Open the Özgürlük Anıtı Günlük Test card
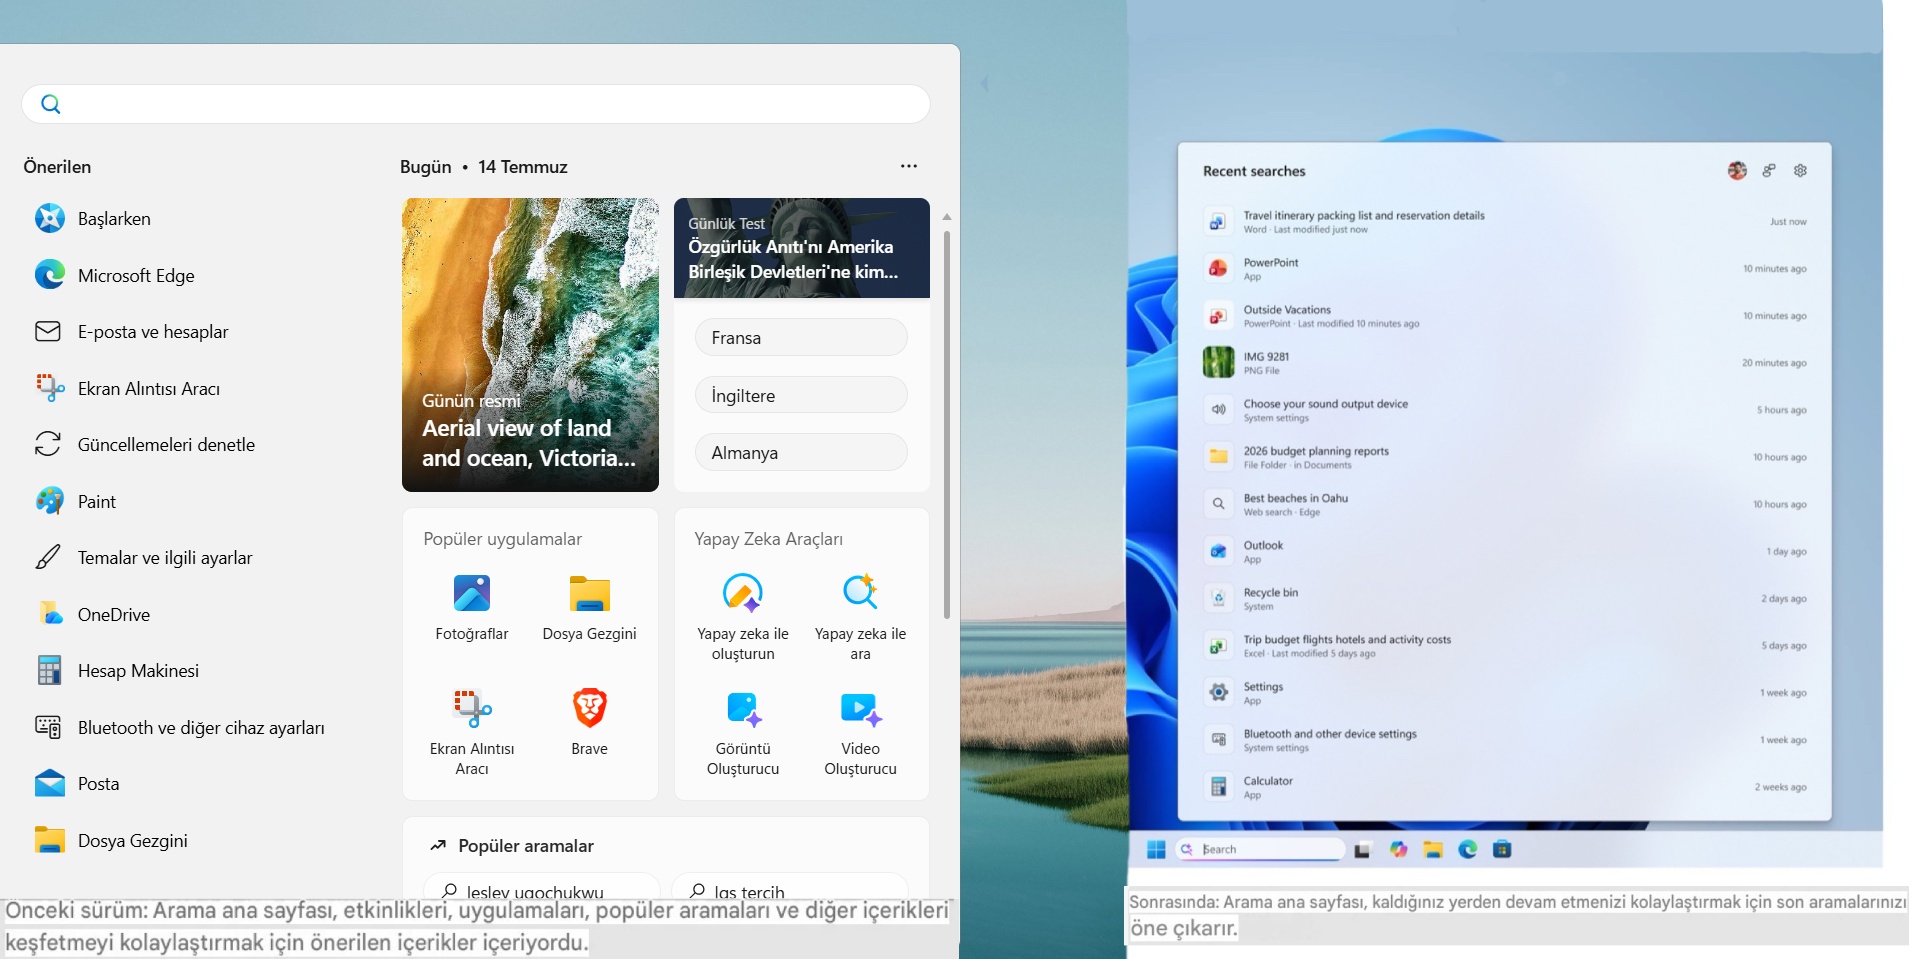 [801, 248]
